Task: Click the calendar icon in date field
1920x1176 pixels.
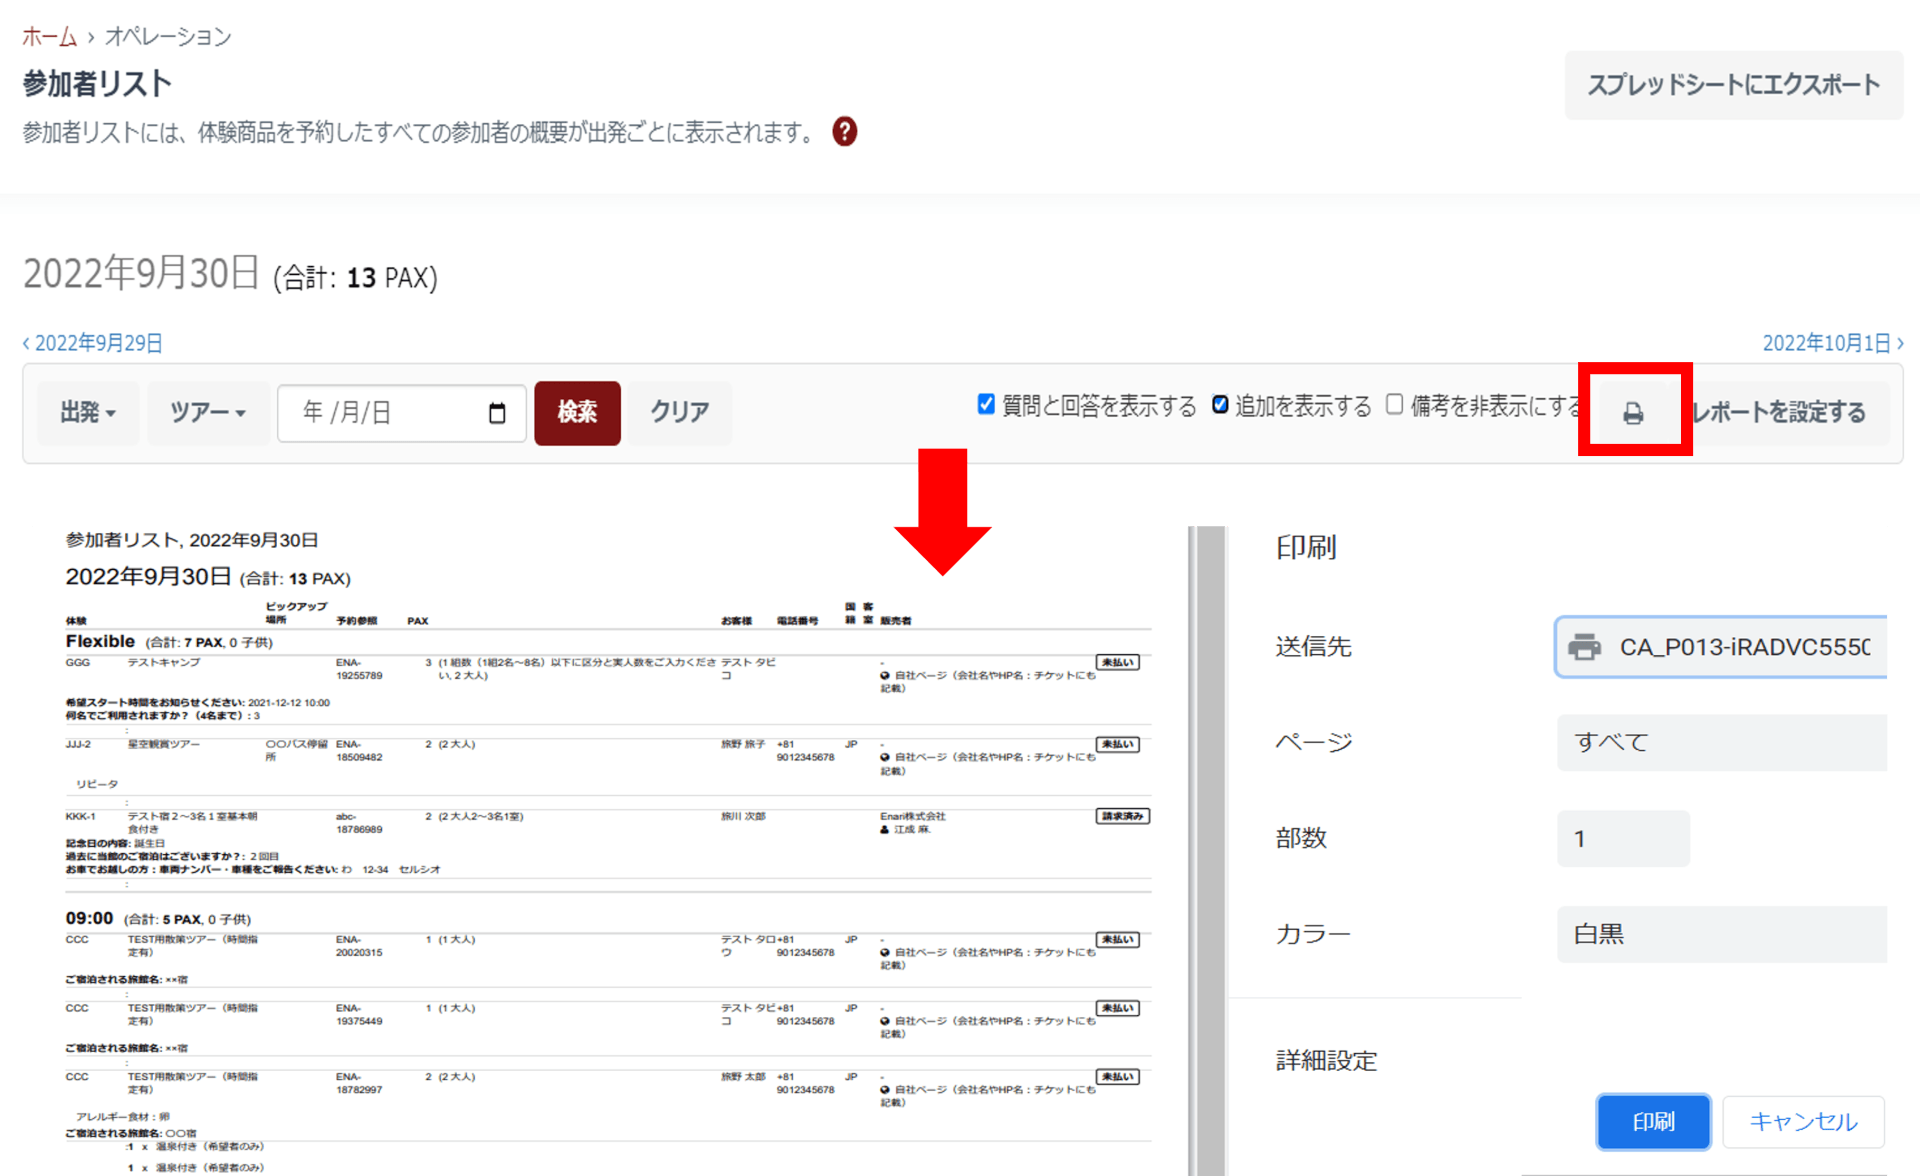Action: (497, 413)
